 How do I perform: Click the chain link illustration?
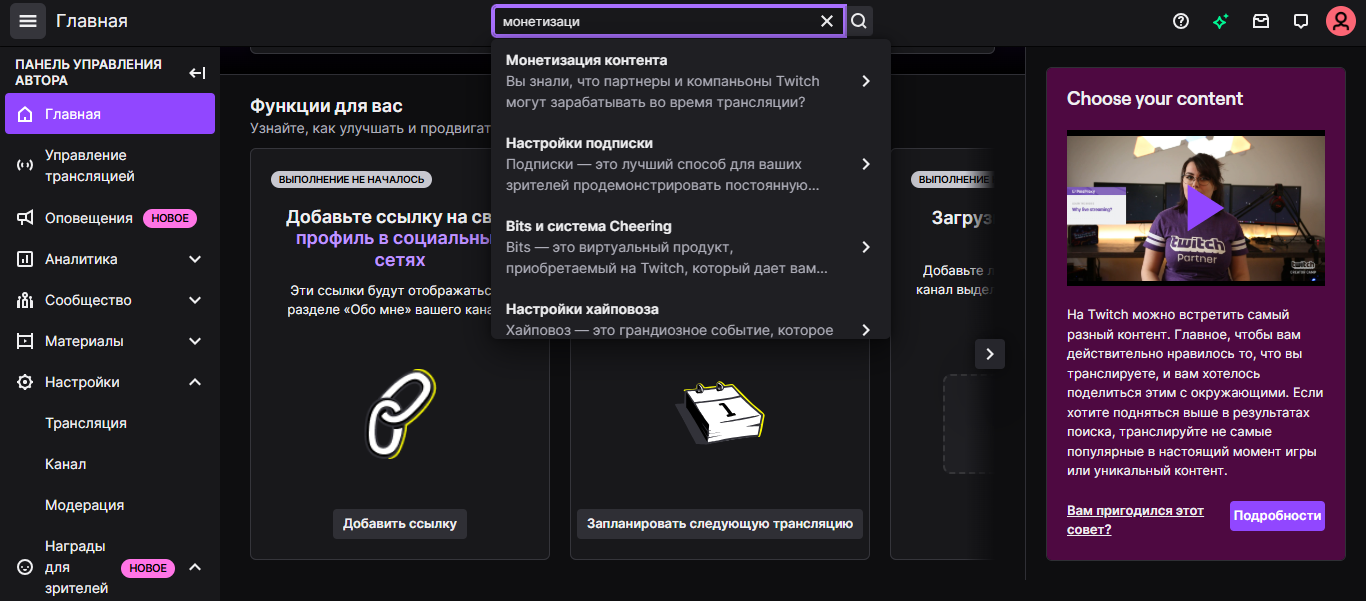click(x=400, y=414)
